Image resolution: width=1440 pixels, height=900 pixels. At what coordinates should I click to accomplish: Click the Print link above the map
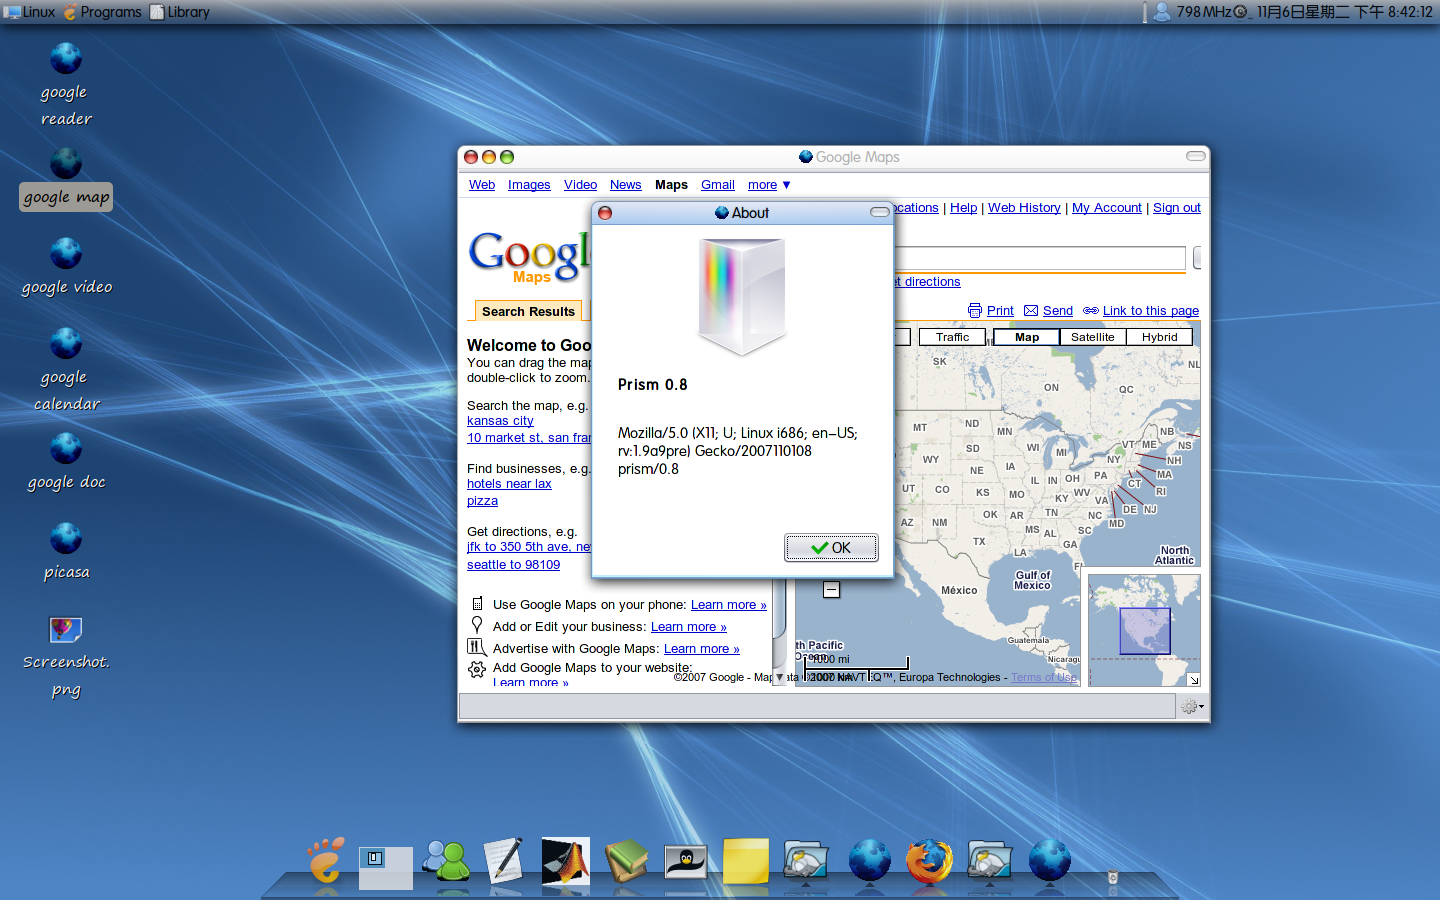tap(1000, 311)
